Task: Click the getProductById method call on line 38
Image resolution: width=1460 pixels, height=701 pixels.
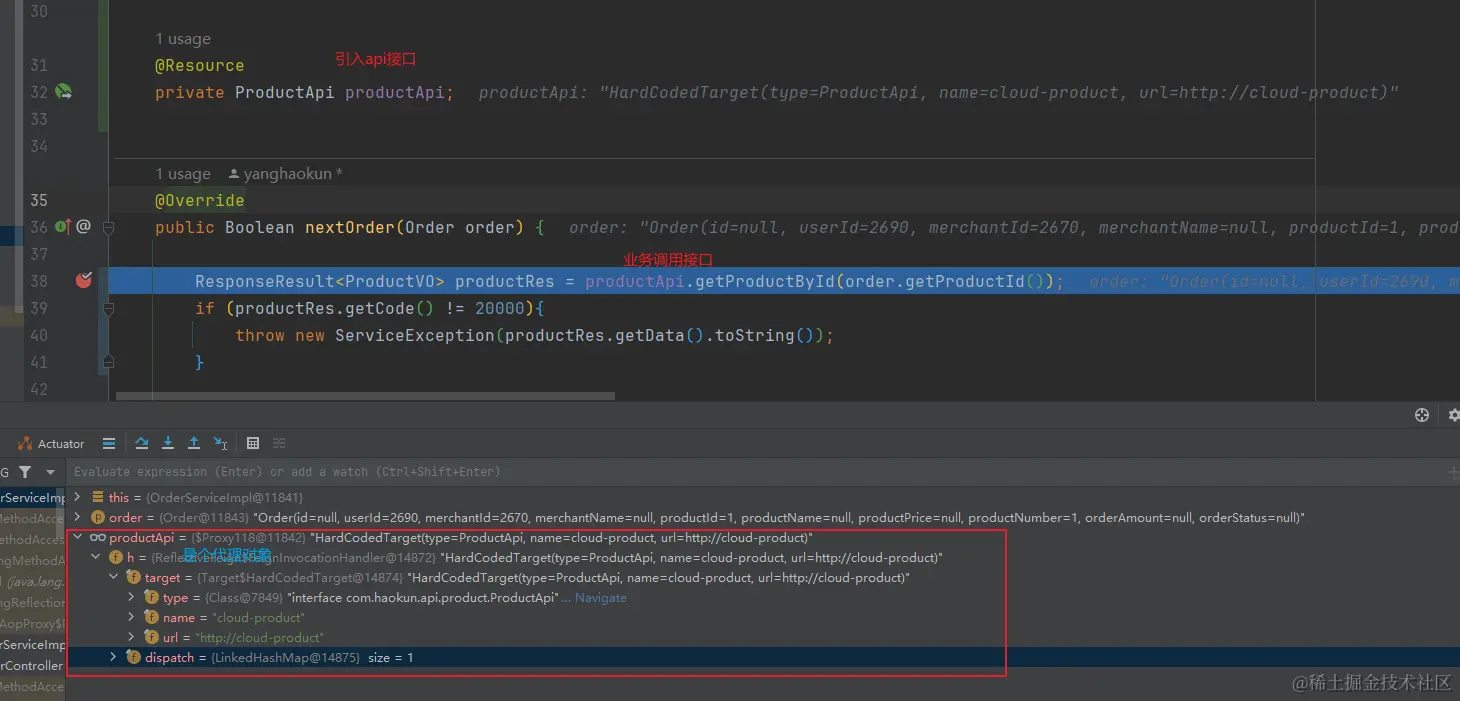Action: coord(765,281)
